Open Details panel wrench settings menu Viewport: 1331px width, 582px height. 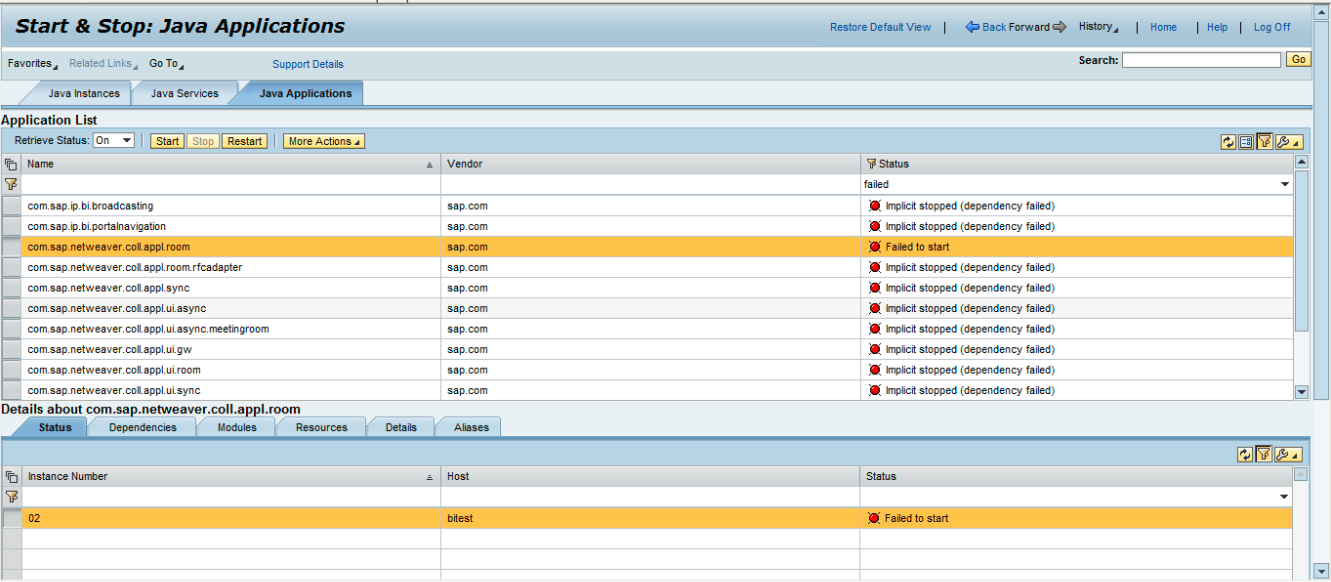1288,455
